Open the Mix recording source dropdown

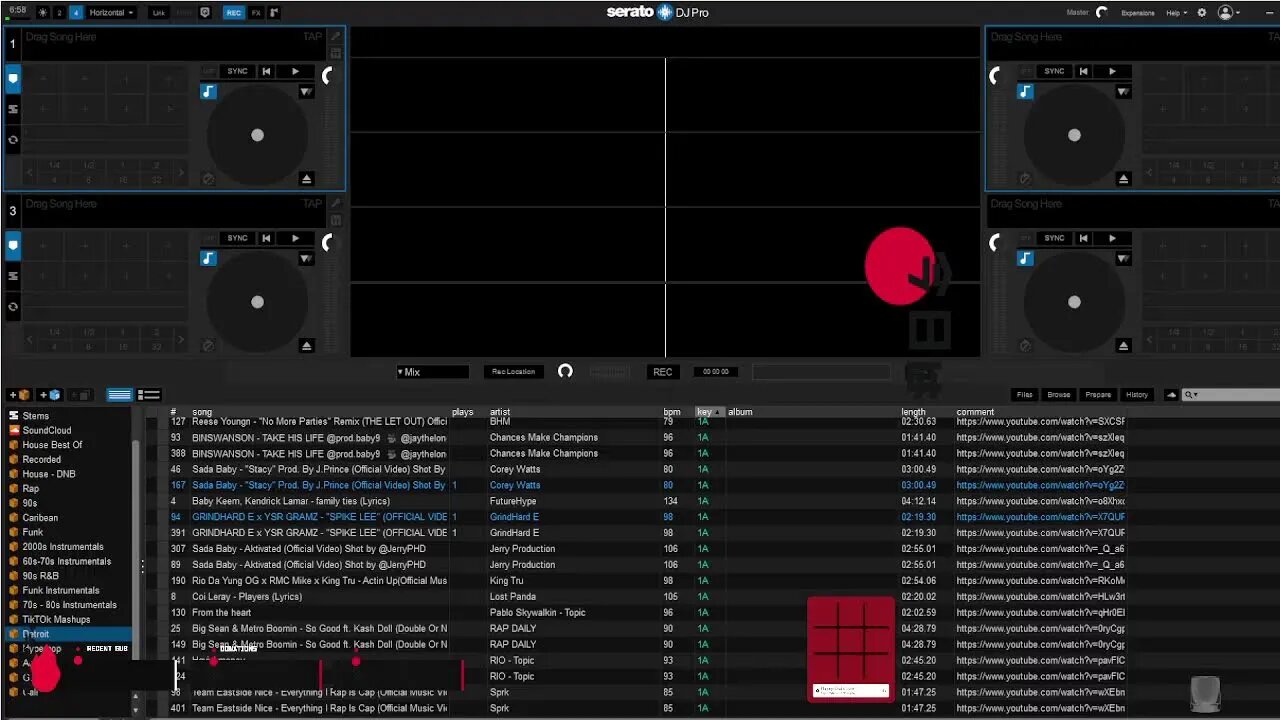click(432, 372)
